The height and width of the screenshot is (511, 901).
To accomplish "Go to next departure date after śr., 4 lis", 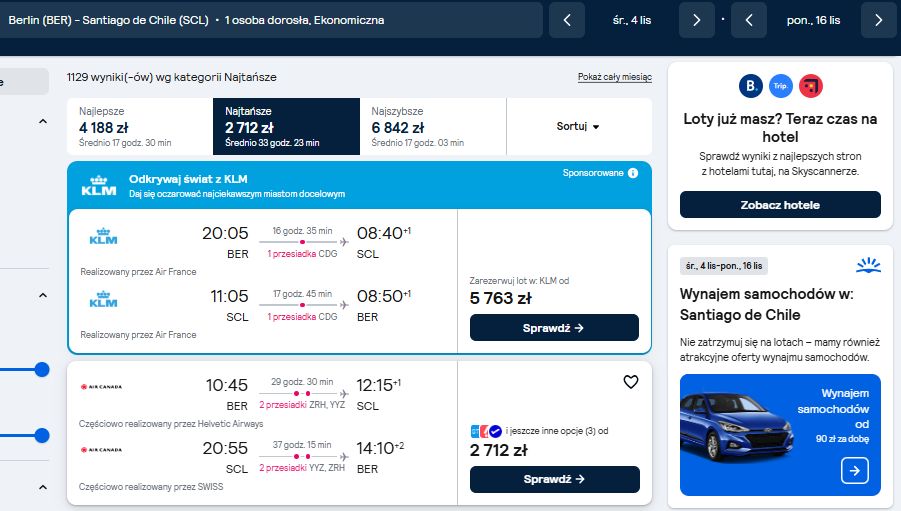I will pos(696,20).
